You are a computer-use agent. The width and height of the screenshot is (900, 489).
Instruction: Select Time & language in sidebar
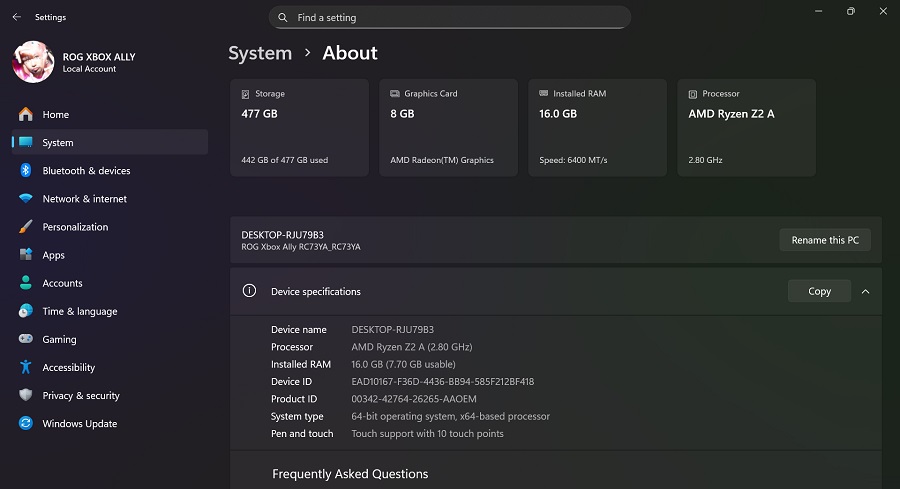[x=79, y=311]
